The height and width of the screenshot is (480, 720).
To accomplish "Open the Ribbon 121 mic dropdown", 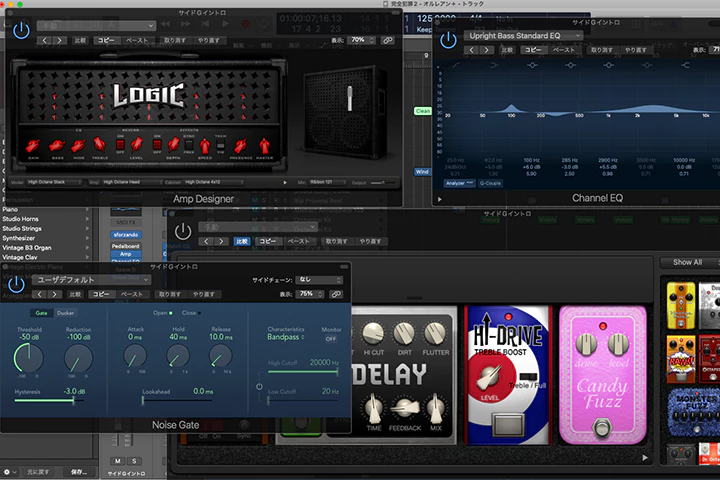I will tap(327, 182).
